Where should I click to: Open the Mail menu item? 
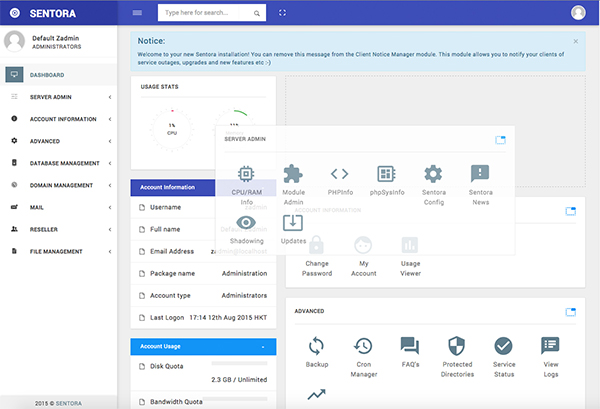(59, 207)
